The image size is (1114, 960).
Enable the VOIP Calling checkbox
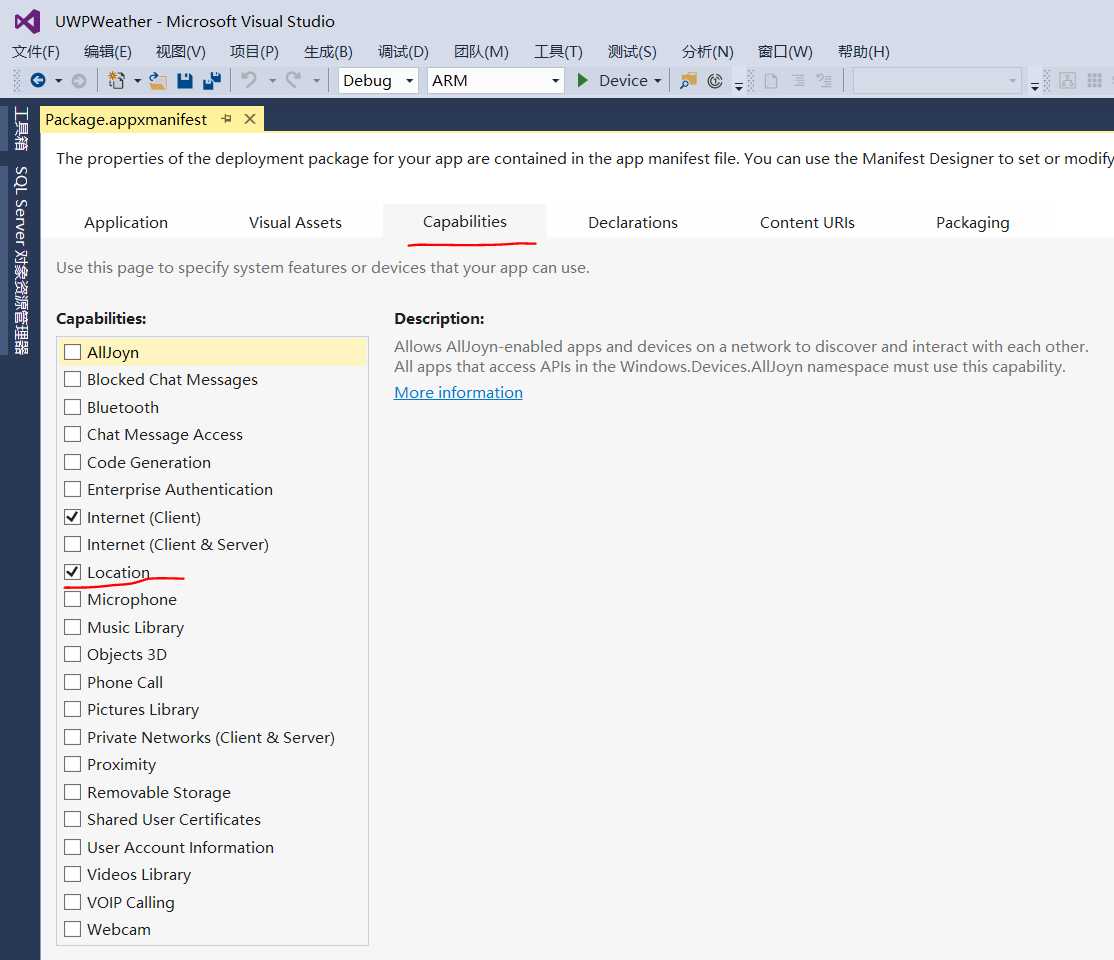(72, 902)
